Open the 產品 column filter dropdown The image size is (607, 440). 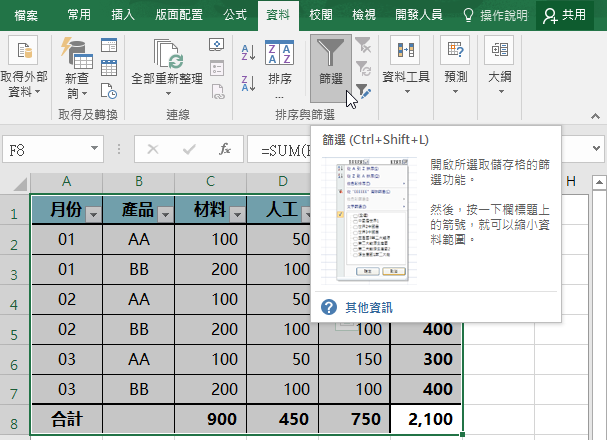(x=165, y=214)
